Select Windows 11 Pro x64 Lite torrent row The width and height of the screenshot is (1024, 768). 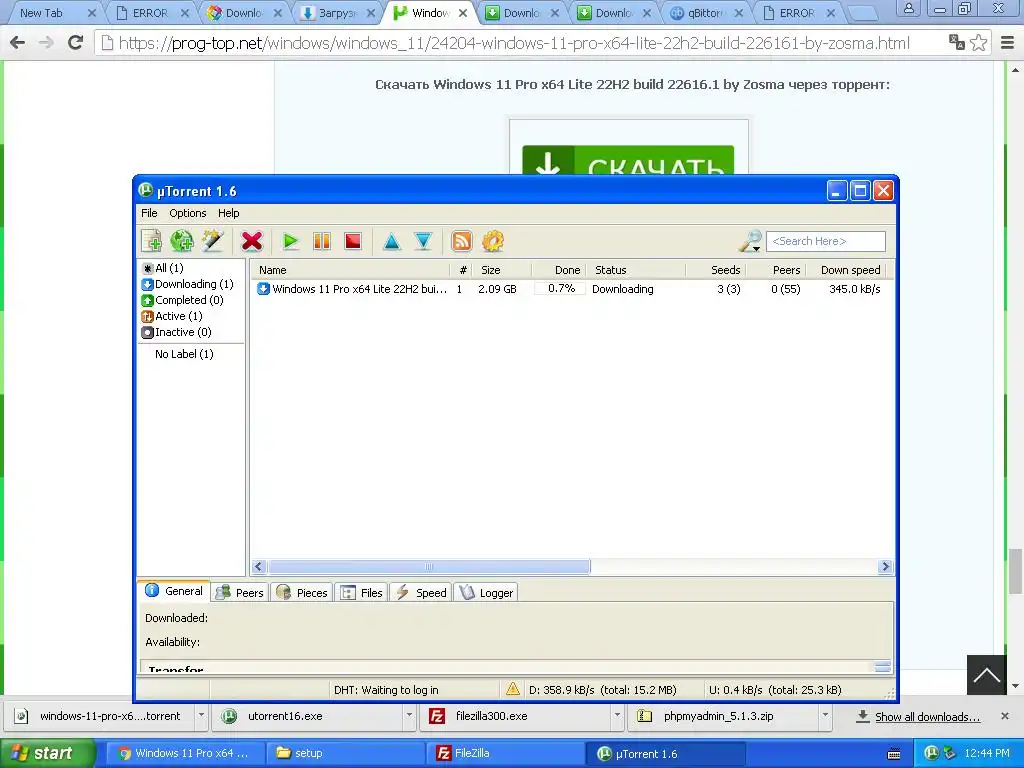tap(571, 289)
